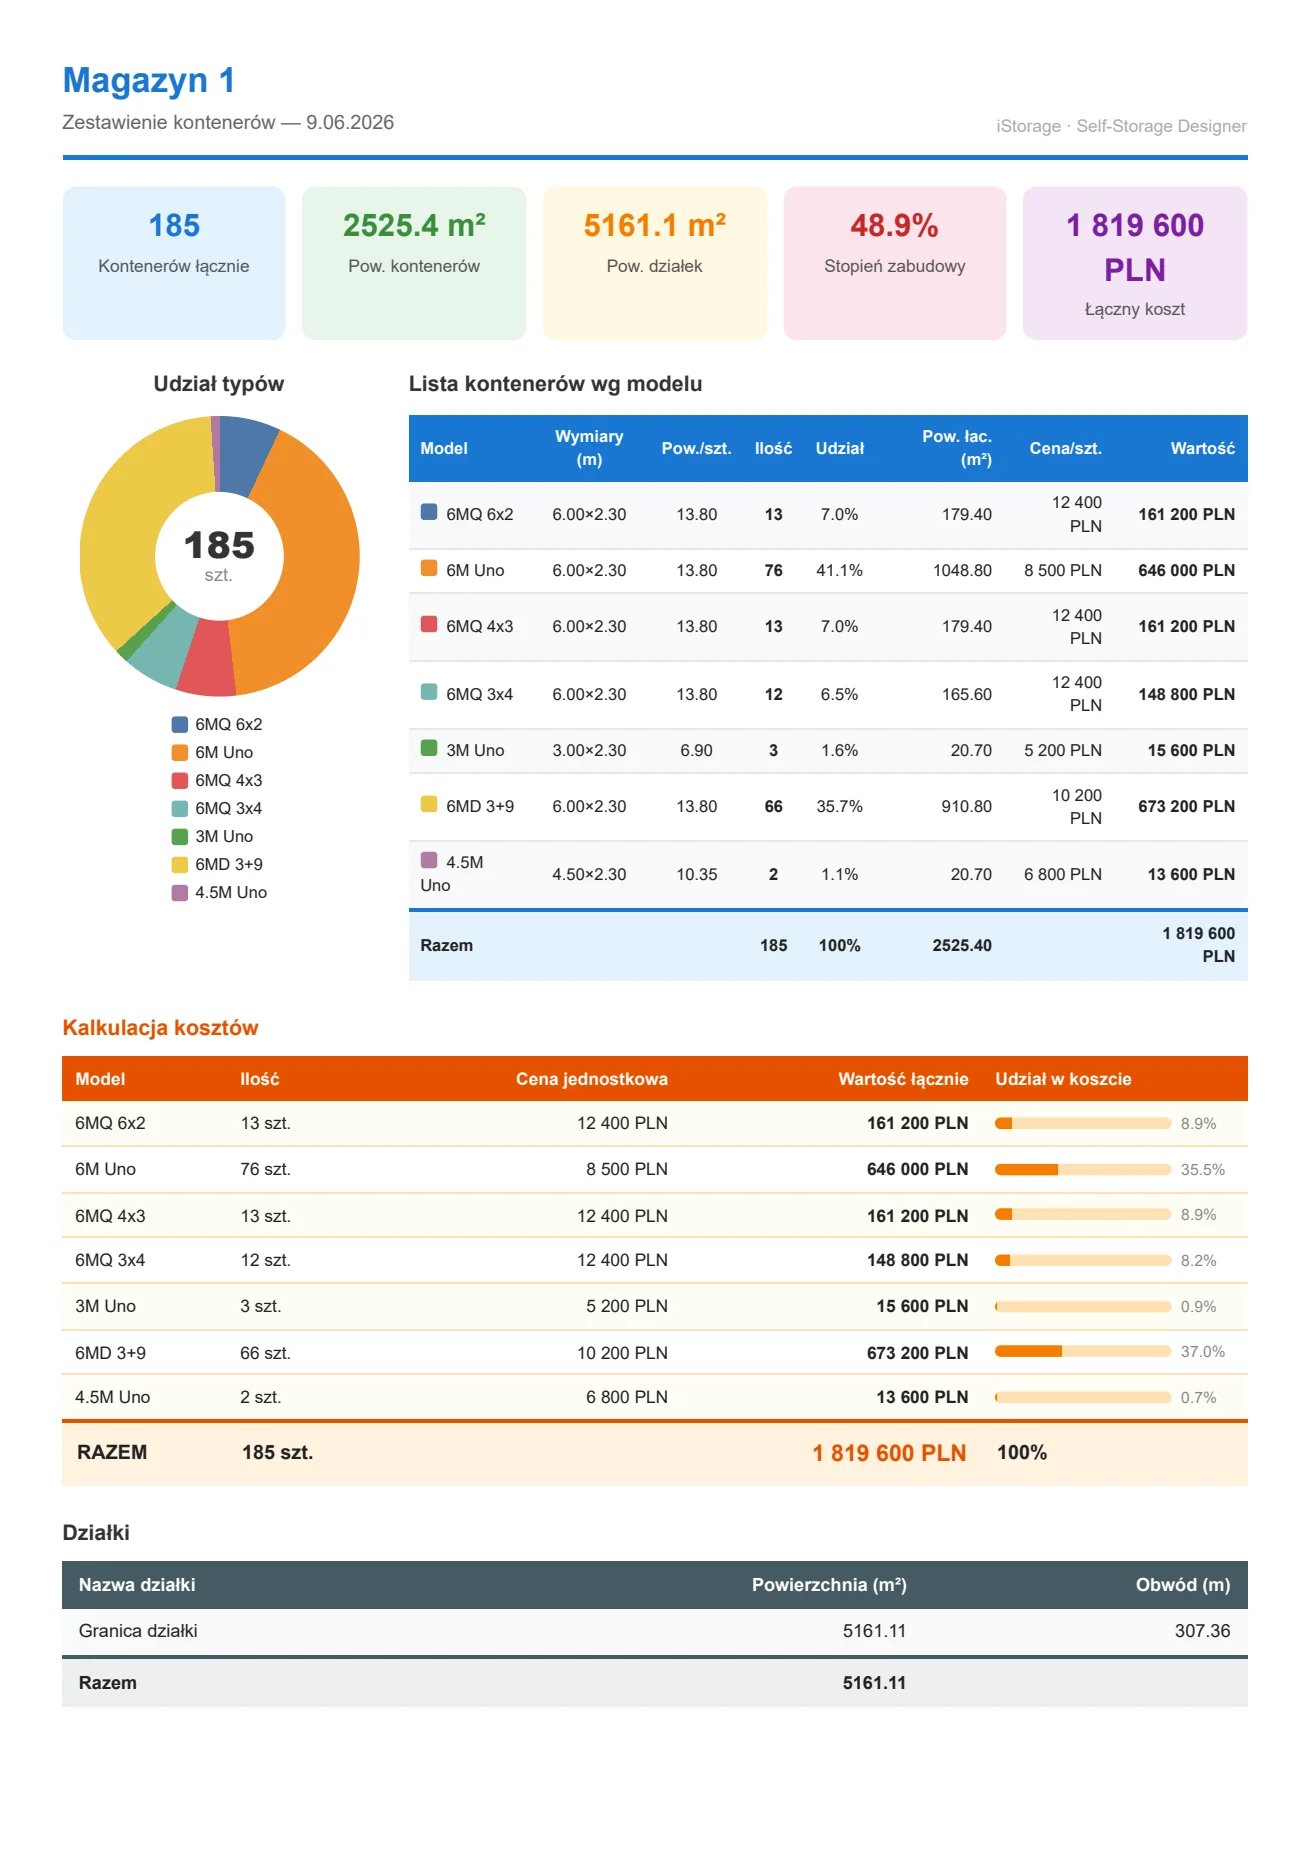Click the orange 6M Uno legend swatch

coord(180,752)
